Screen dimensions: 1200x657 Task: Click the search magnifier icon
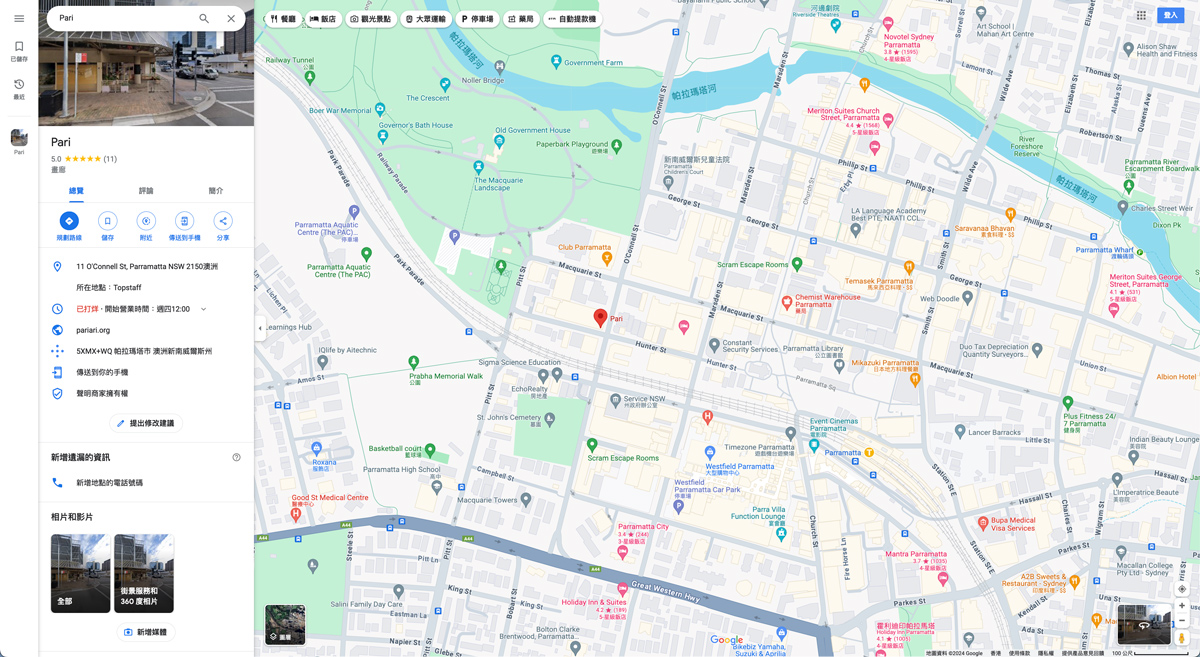click(204, 18)
